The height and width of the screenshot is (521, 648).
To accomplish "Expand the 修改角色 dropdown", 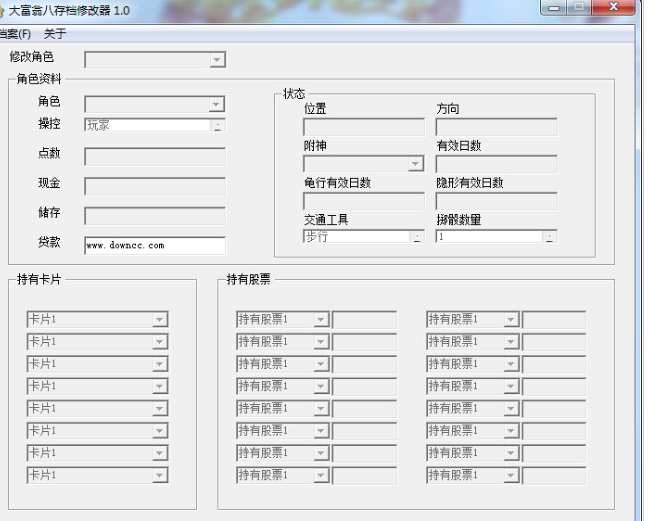I will click(x=217, y=60).
